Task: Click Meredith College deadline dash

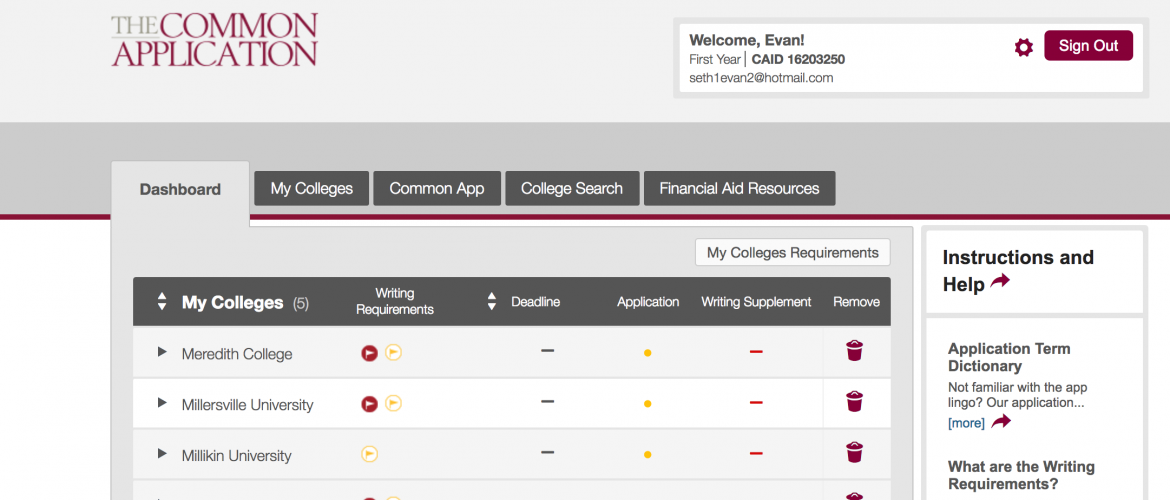Action: pos(548,351)
